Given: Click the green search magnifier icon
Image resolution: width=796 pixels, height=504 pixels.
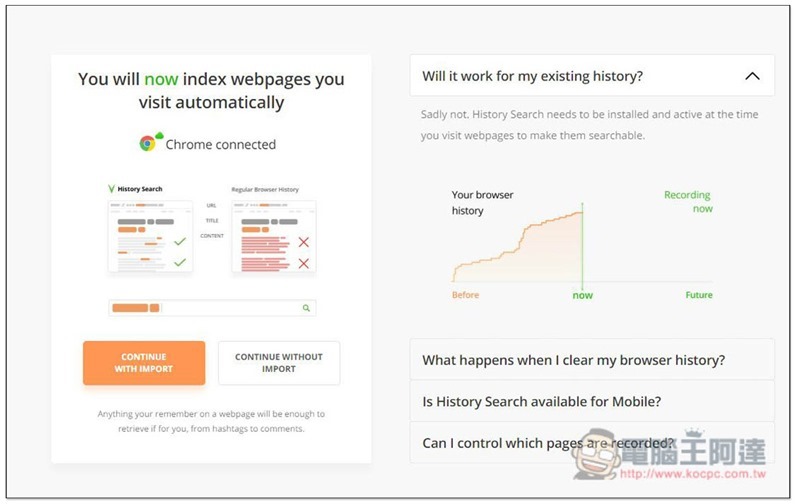Looking at the screenshot, I should coord(306,308).
